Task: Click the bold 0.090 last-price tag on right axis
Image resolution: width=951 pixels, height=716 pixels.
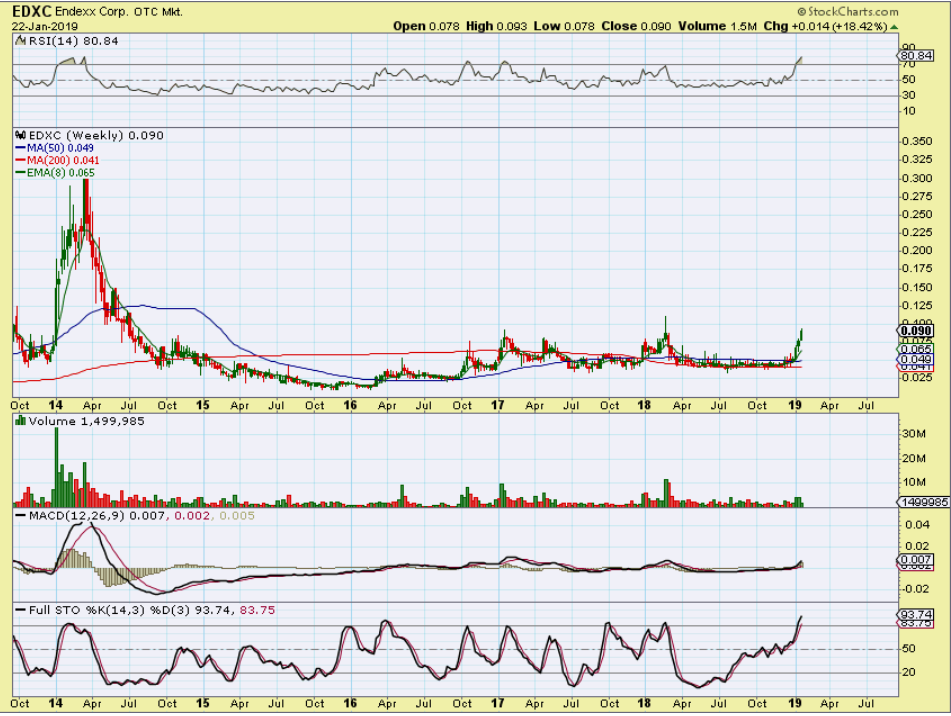Action: [916, 331]
